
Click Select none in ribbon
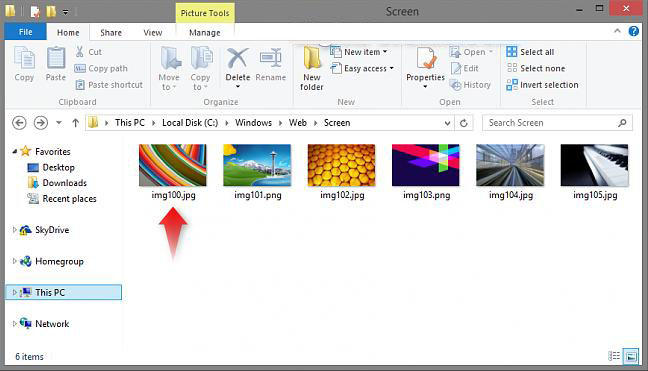coord(536,68)
